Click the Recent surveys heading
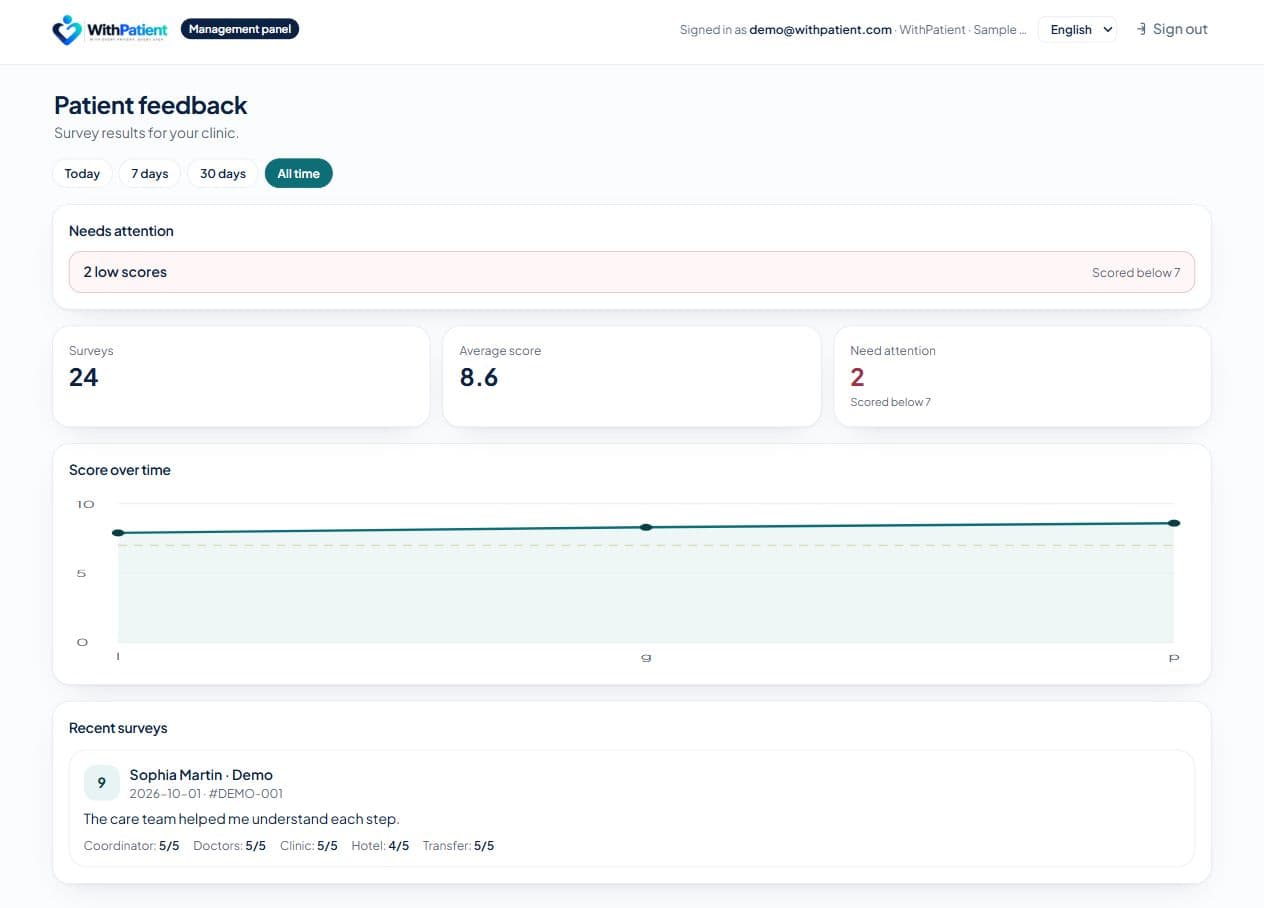Screen dimensions: 1264x908 coord(118,728)
